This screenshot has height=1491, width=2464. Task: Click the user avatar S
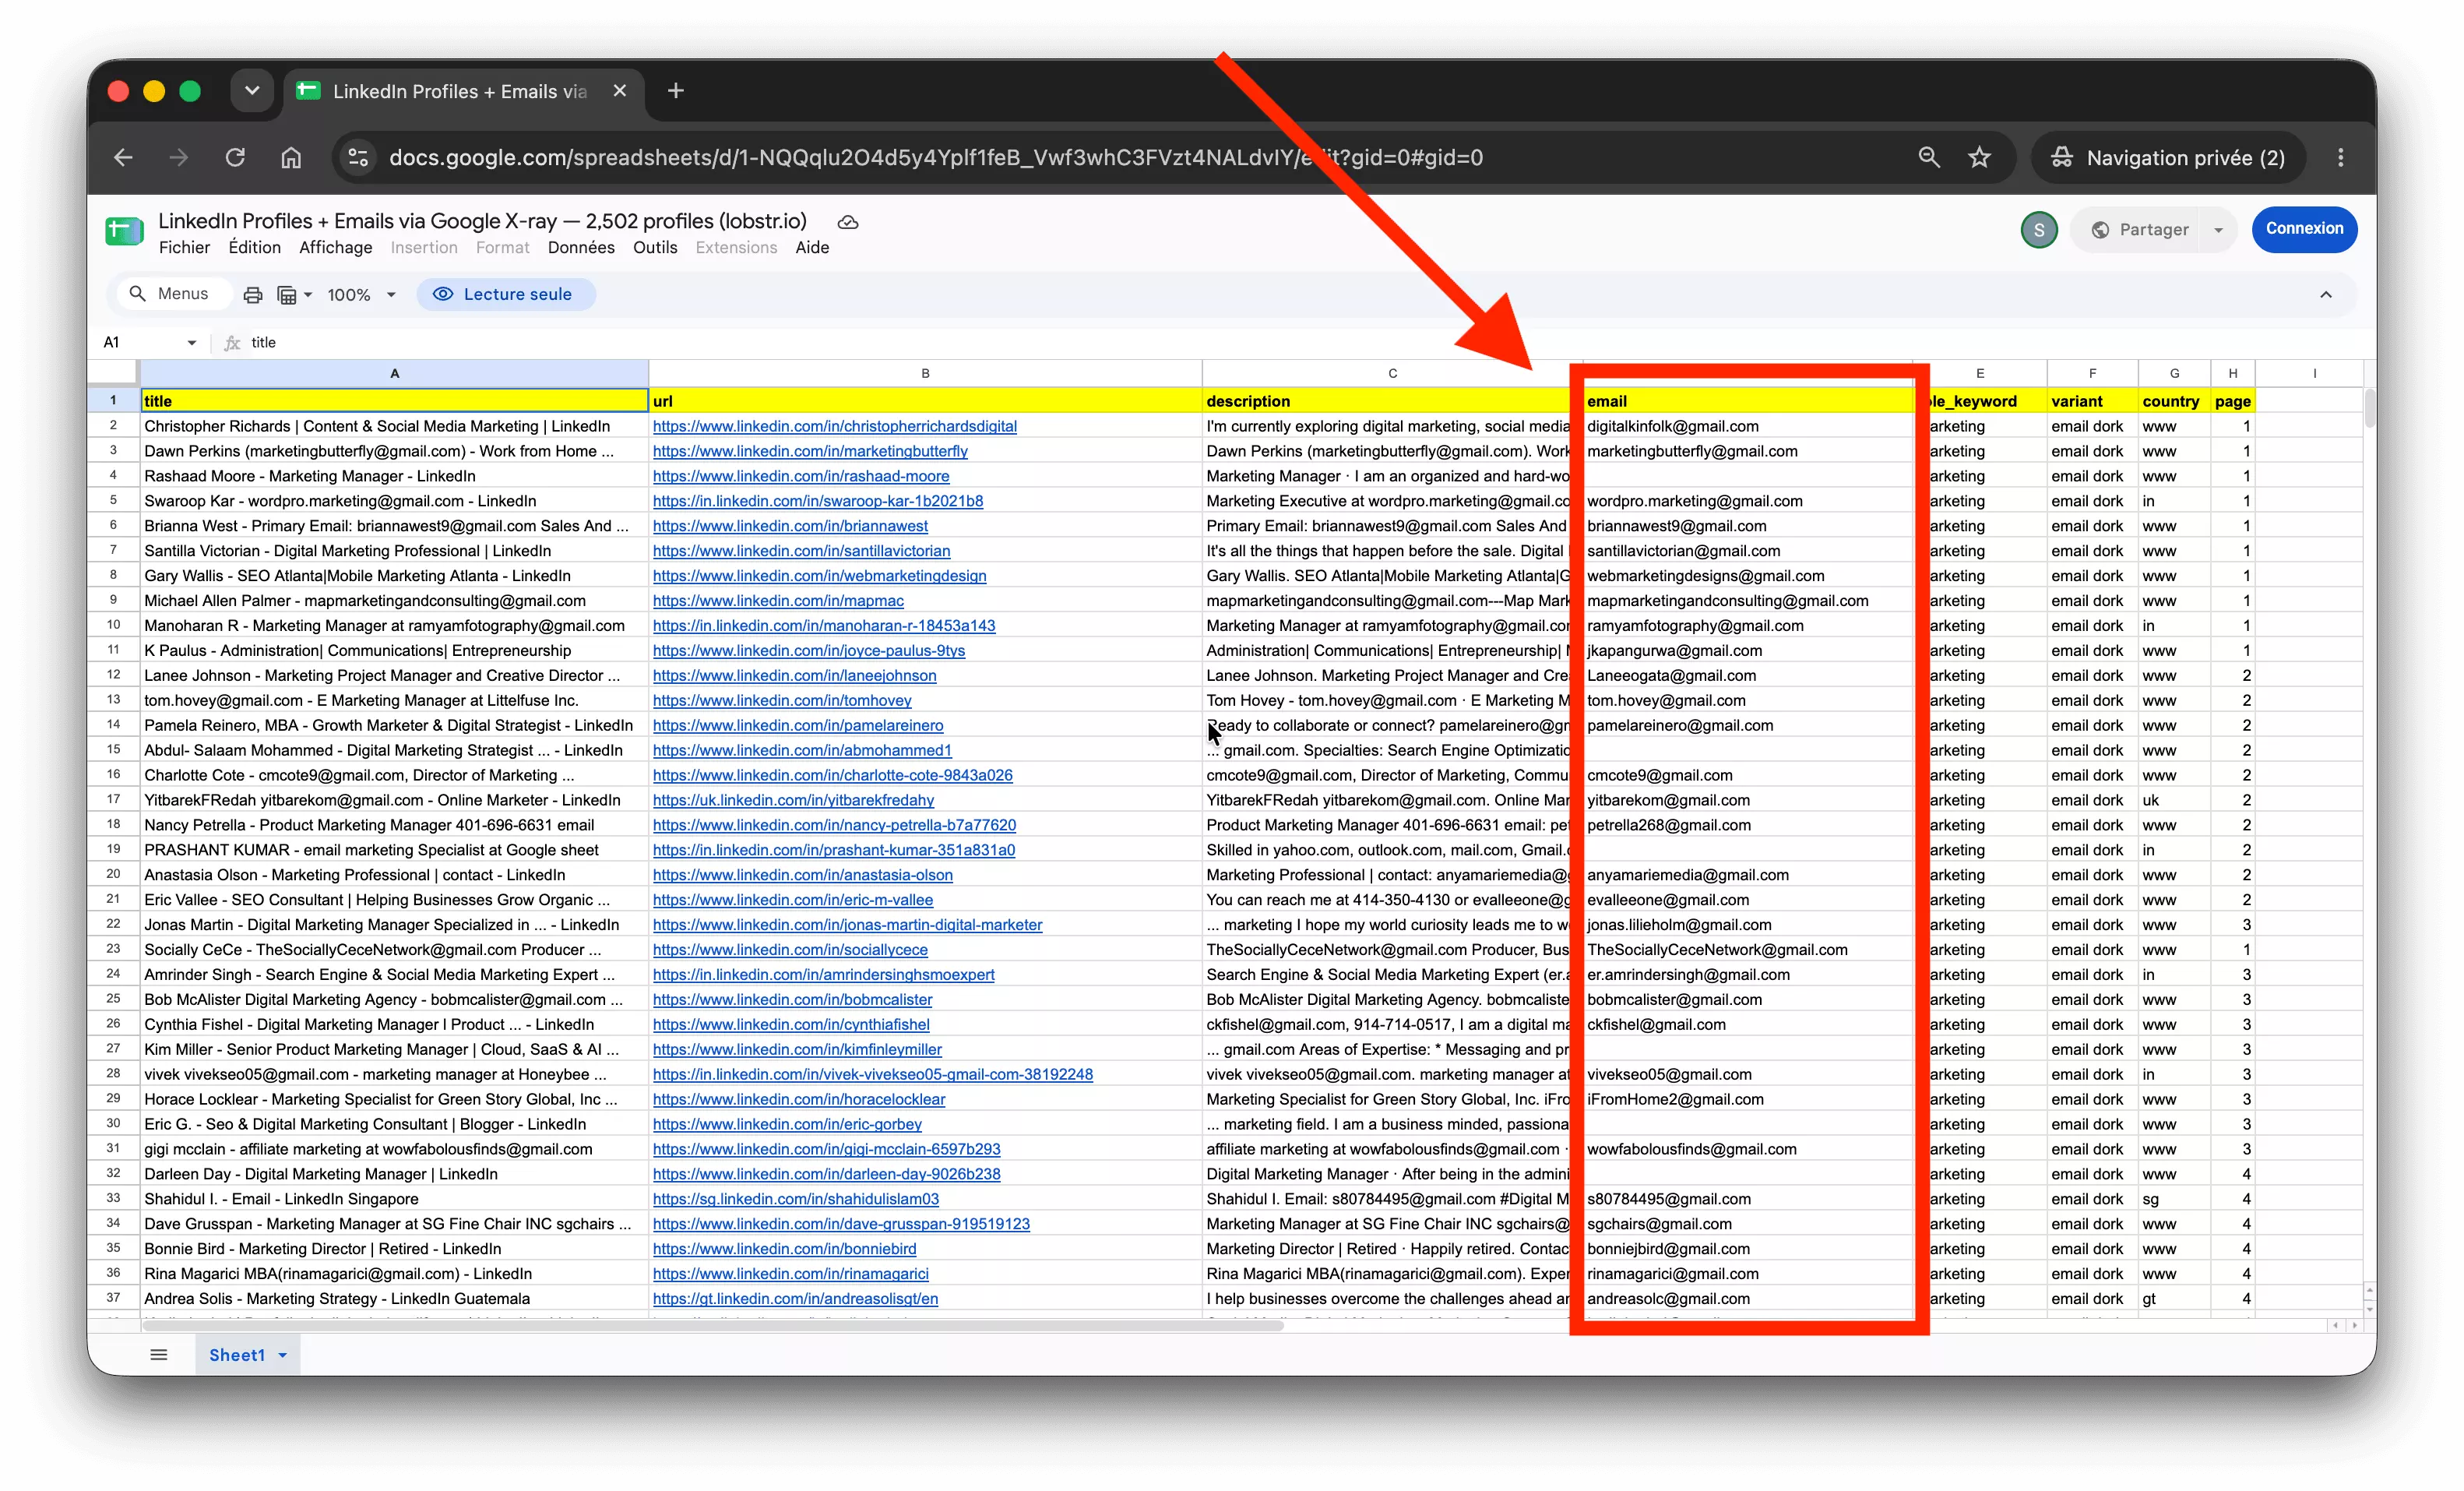point(2039,230)
